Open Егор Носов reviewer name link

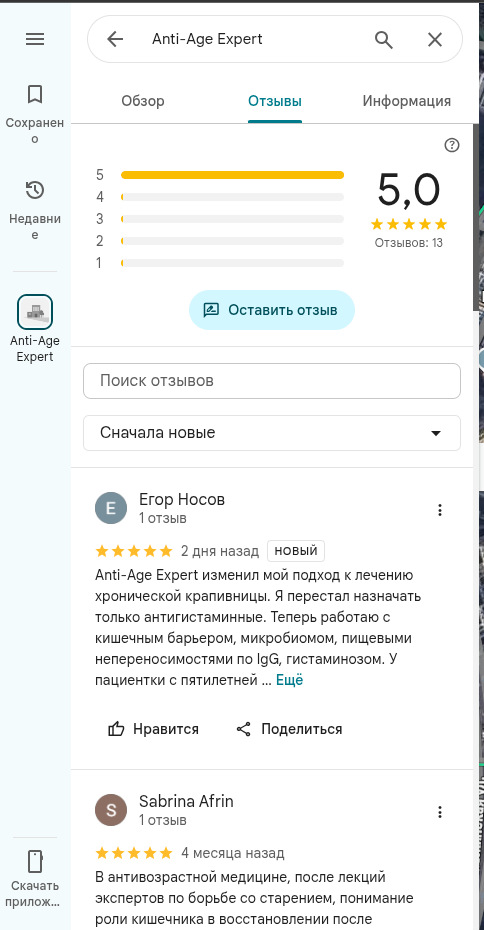point(182,500)
